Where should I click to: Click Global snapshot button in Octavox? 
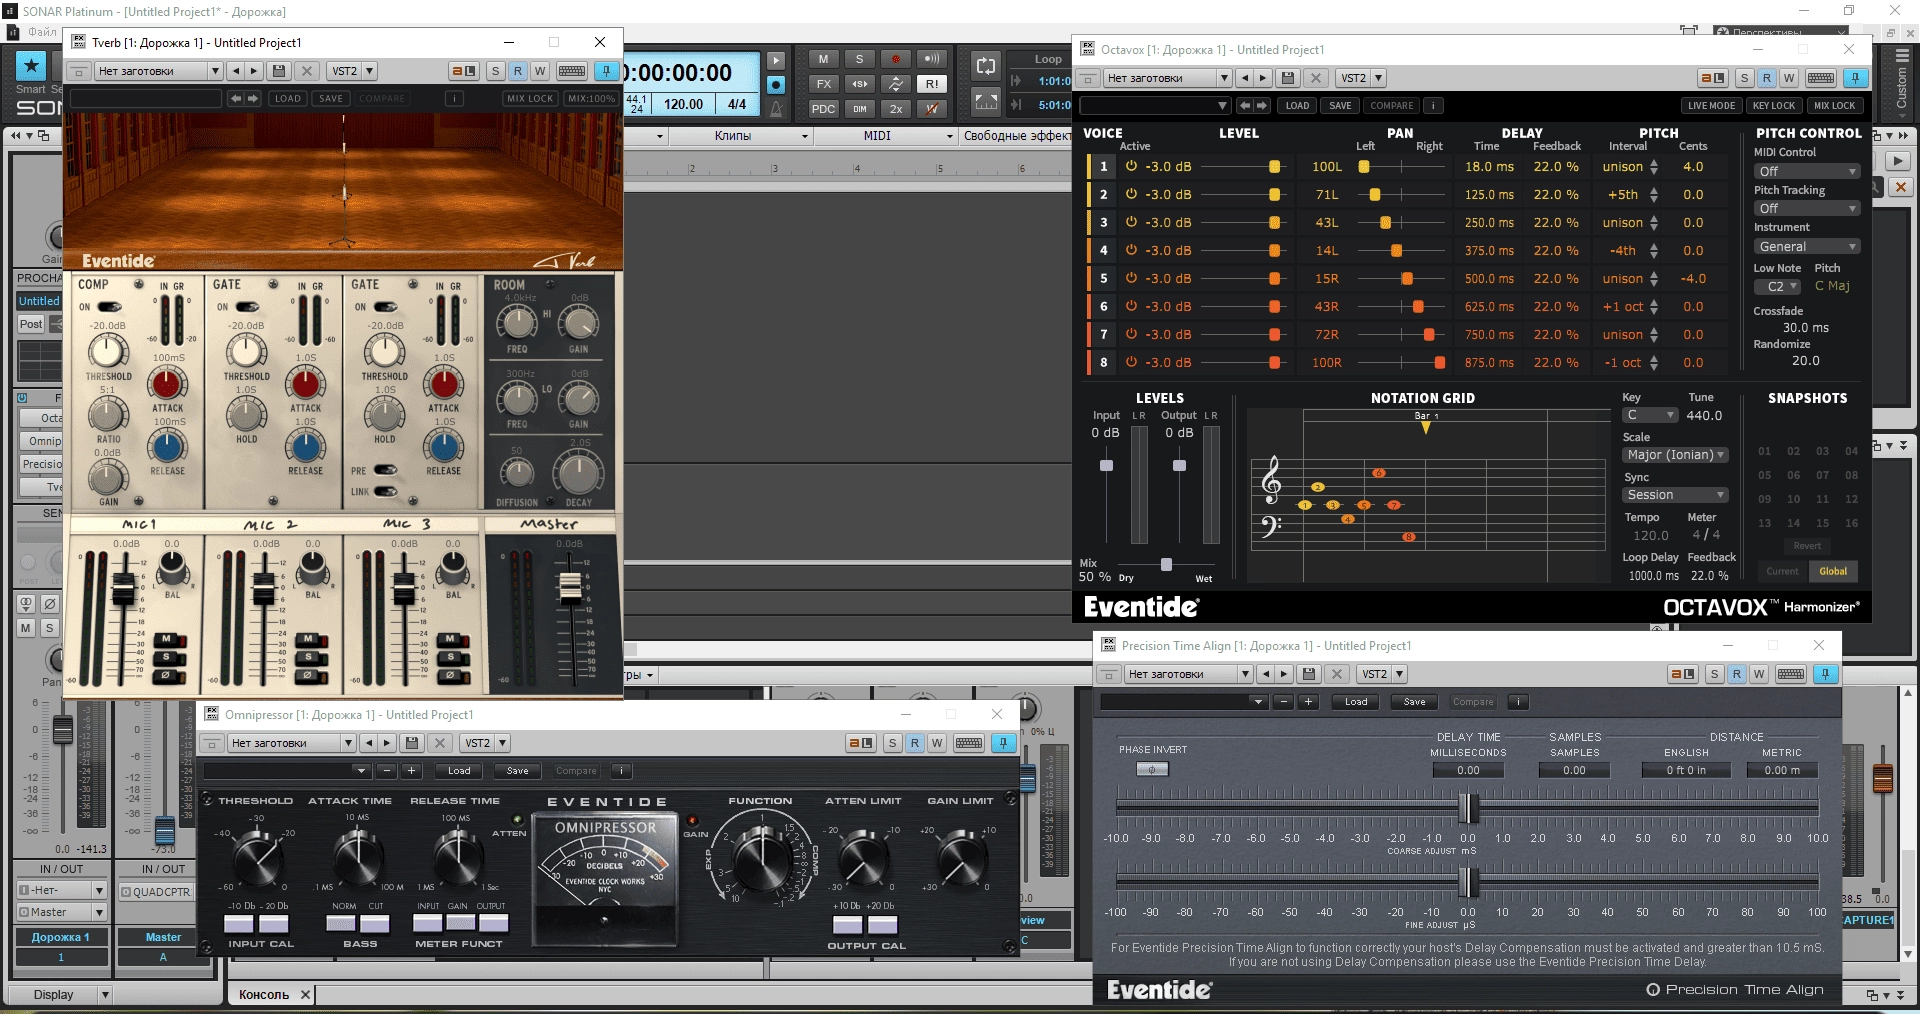coord(1833,571)
